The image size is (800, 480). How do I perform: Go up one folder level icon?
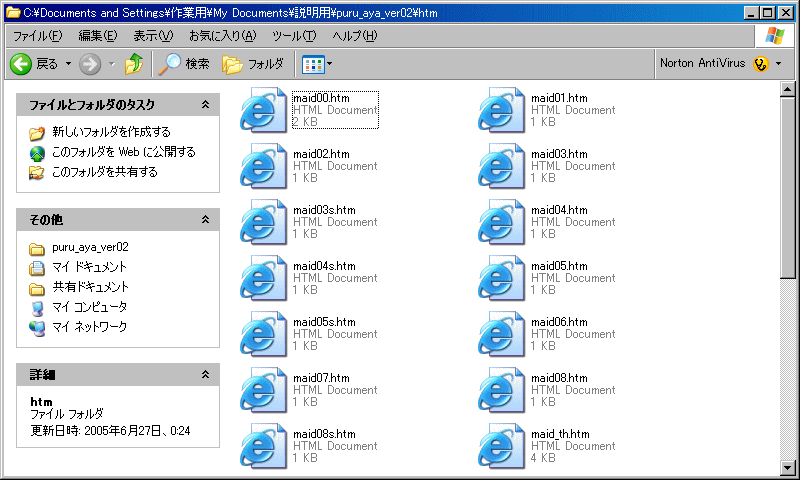134,64
